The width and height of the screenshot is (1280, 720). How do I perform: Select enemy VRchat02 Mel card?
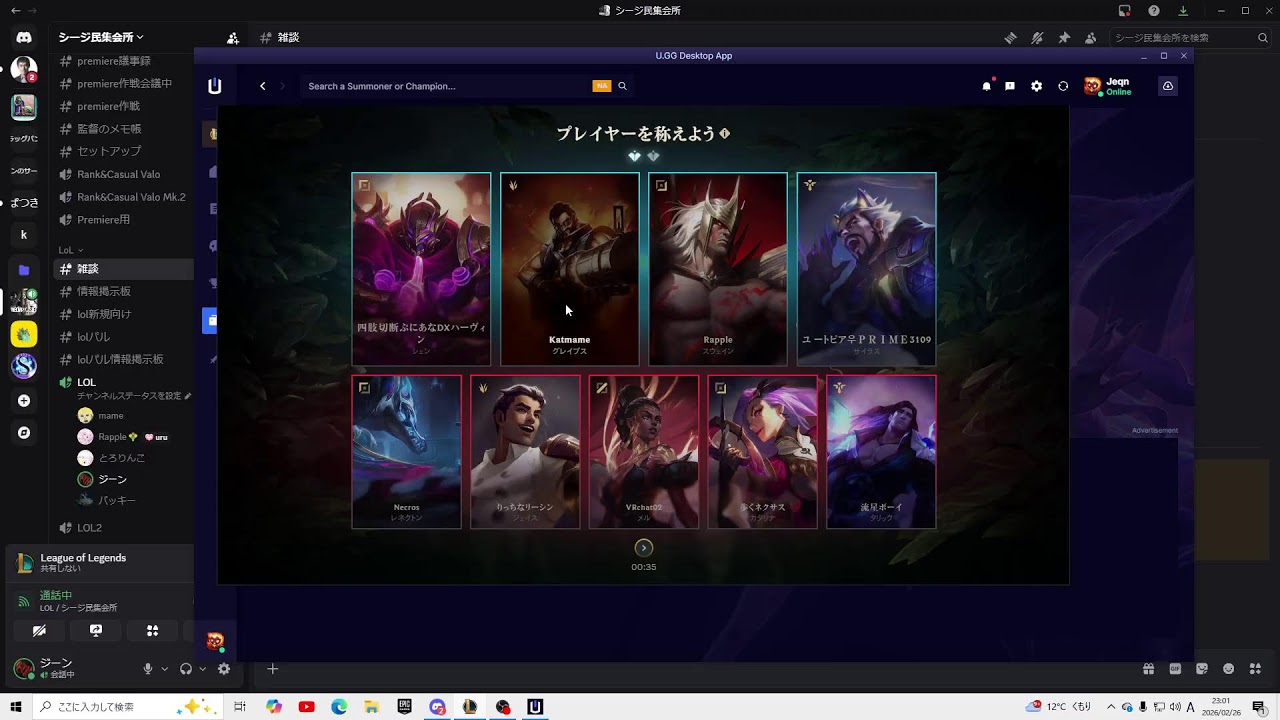644,451
